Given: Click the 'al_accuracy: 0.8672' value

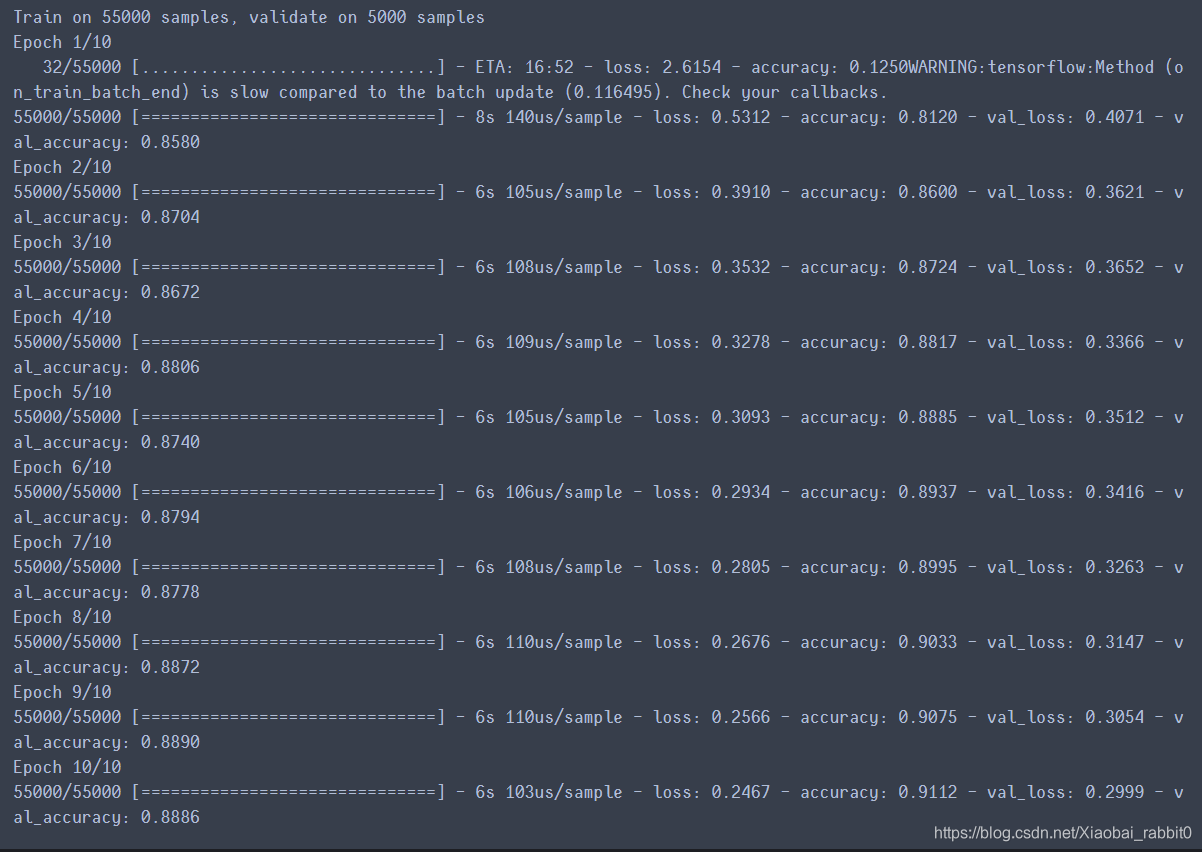Looking at the screenshot, I should [x=106, y=292].
